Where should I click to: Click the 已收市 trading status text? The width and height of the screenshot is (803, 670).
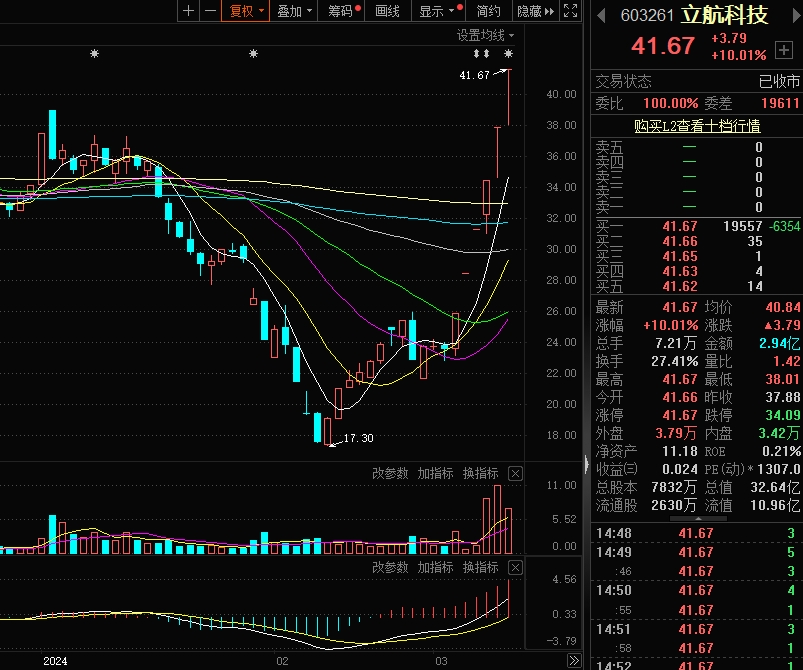point(779,81)
